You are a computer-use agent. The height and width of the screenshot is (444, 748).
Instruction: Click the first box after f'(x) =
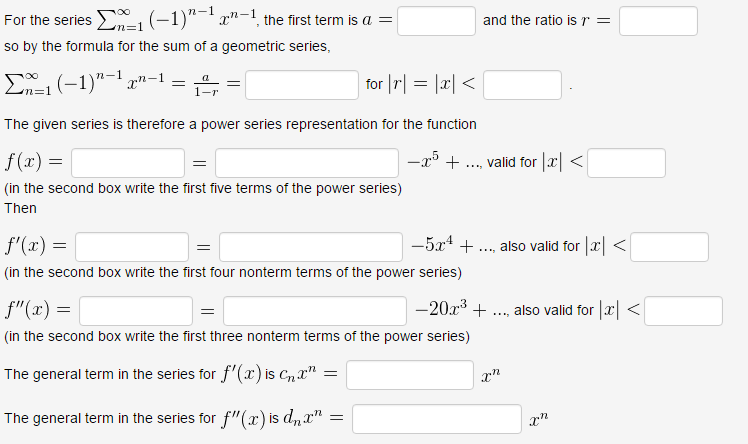point(132,247)
